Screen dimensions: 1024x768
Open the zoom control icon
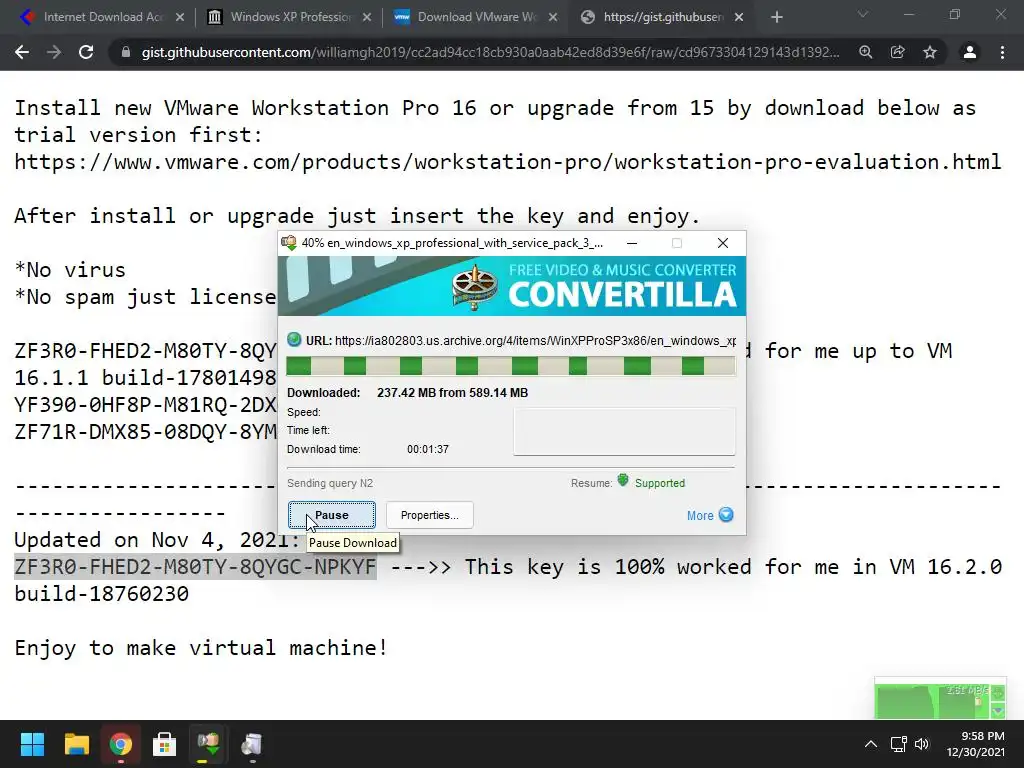click(x=866, y=52)
